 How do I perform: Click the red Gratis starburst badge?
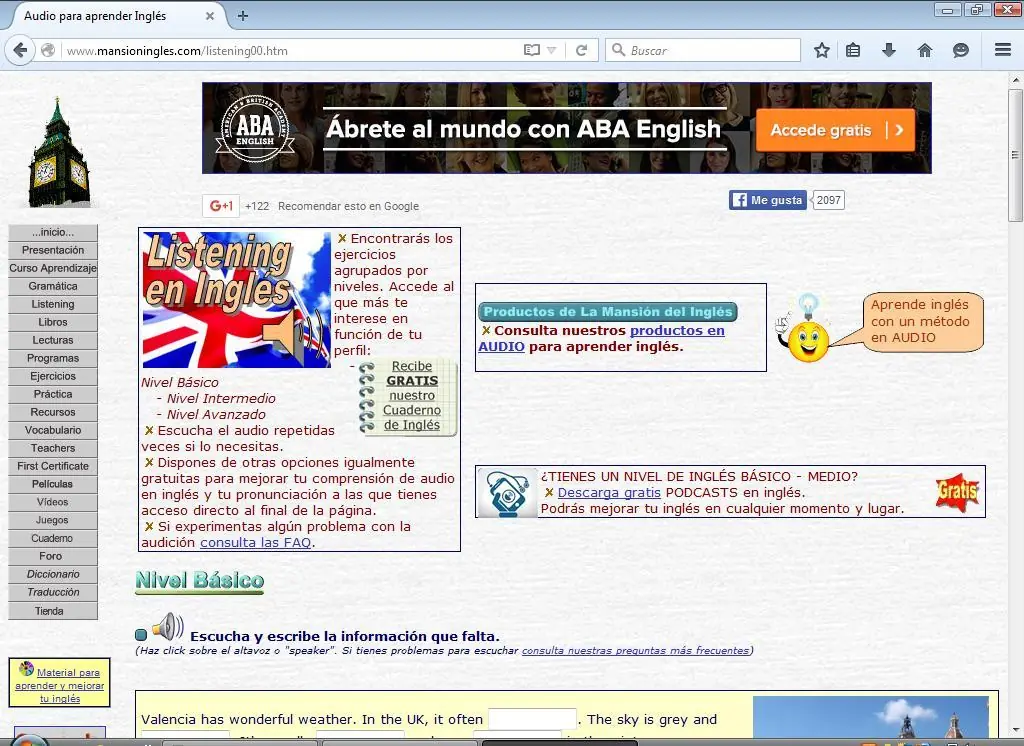click(x=957, y=492)
